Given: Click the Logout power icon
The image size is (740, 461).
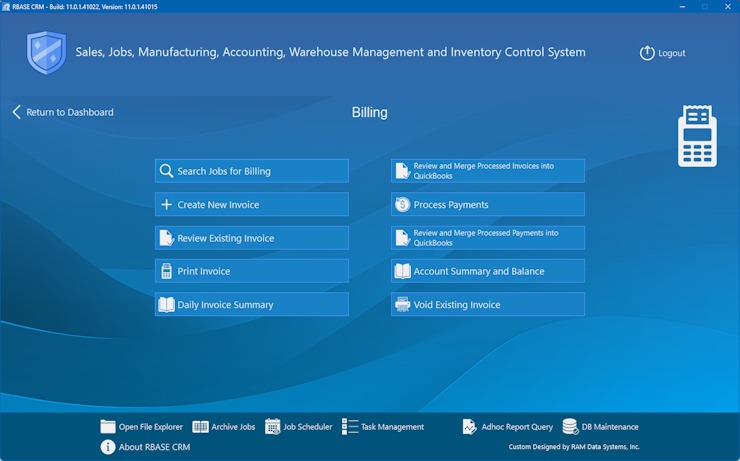Looking at the screenshot, I should pos(647,53).
